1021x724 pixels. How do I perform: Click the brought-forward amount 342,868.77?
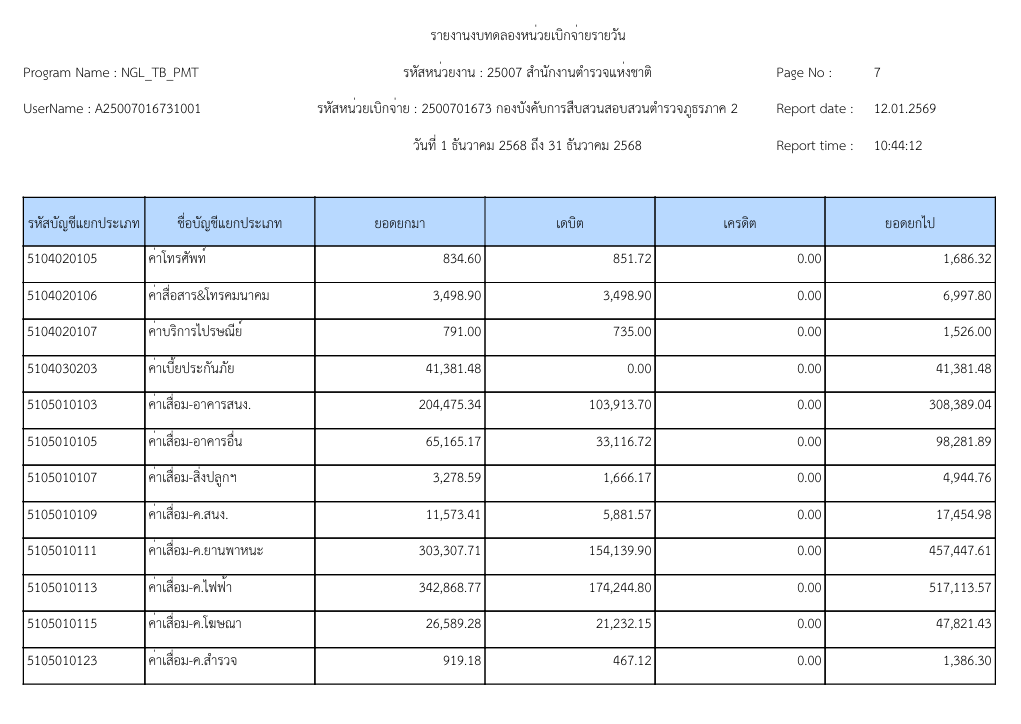point(450,588)
